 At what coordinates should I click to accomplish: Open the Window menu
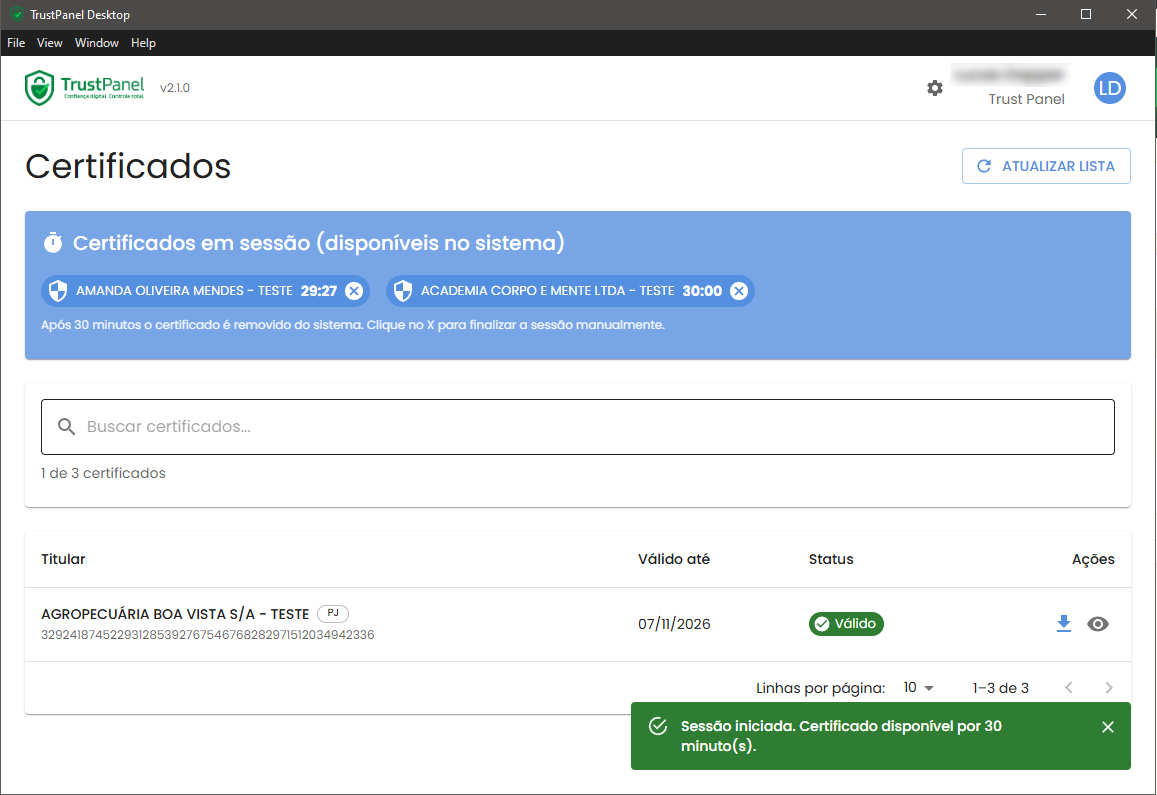click(x=97, y=43)
